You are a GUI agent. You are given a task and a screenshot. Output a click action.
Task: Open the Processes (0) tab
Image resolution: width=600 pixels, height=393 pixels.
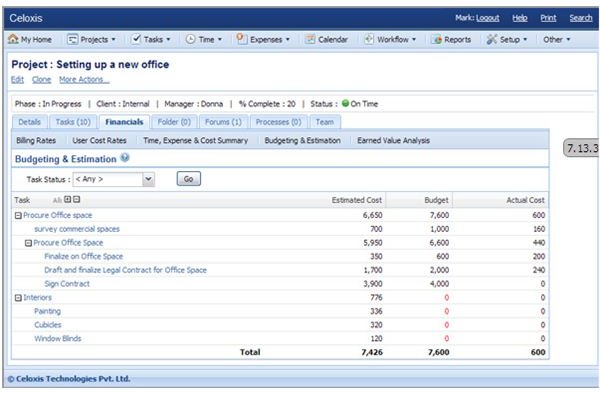click(x=279, y=122)
